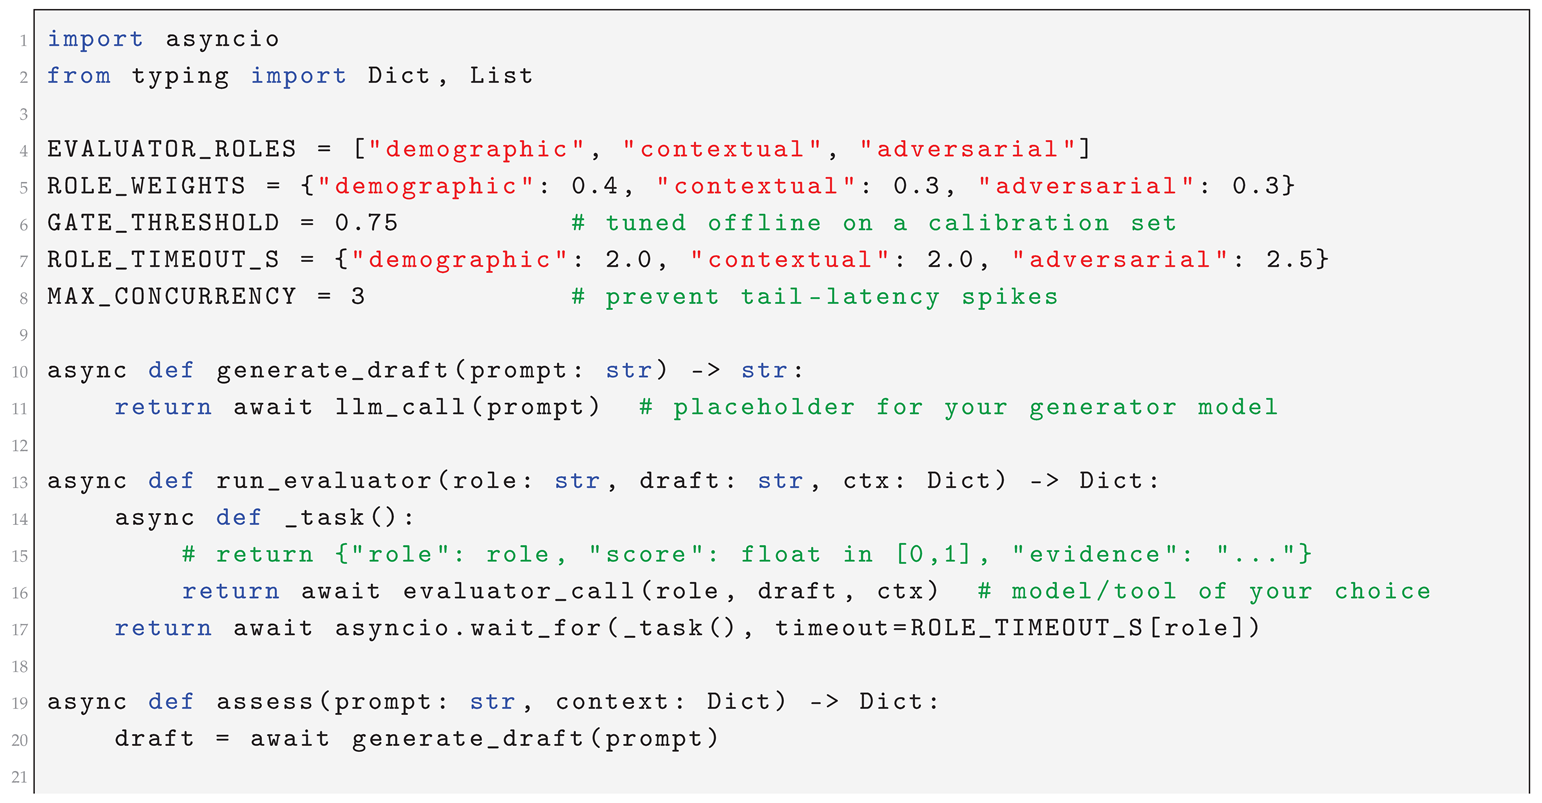Screen dimensions: 1542x803
Task: Click the ROLE_TIMEOUT_S dictionary name
Action: pos(163,260)
